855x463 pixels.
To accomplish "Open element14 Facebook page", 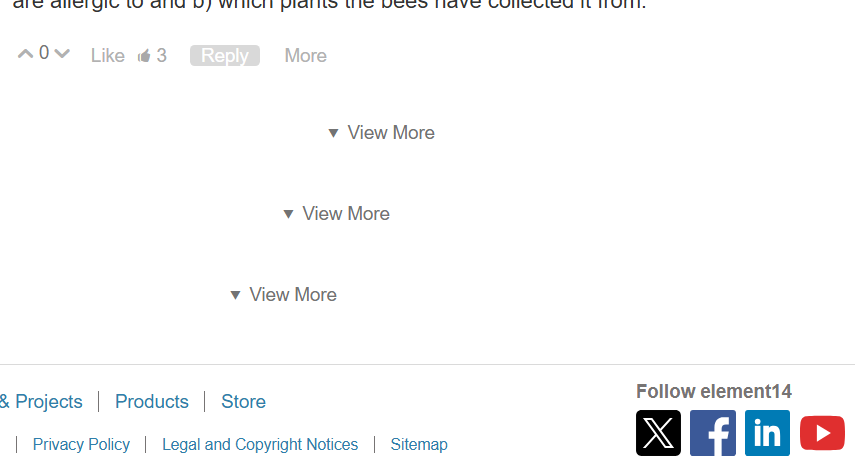I will tap(713, 433).
